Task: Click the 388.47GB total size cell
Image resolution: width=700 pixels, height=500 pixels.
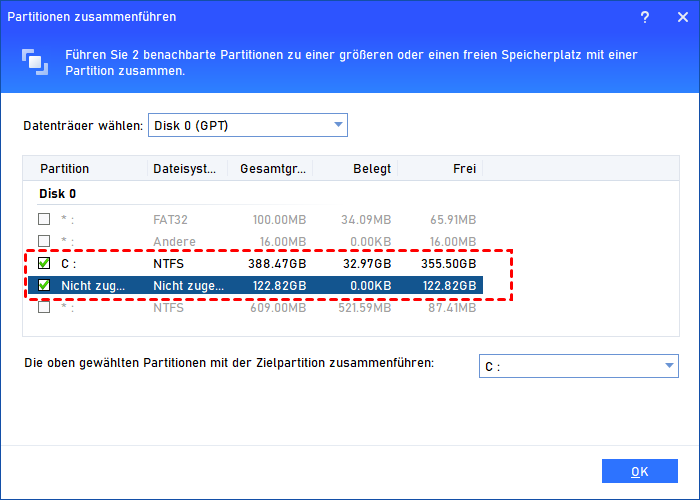Action: pos(277,263)
